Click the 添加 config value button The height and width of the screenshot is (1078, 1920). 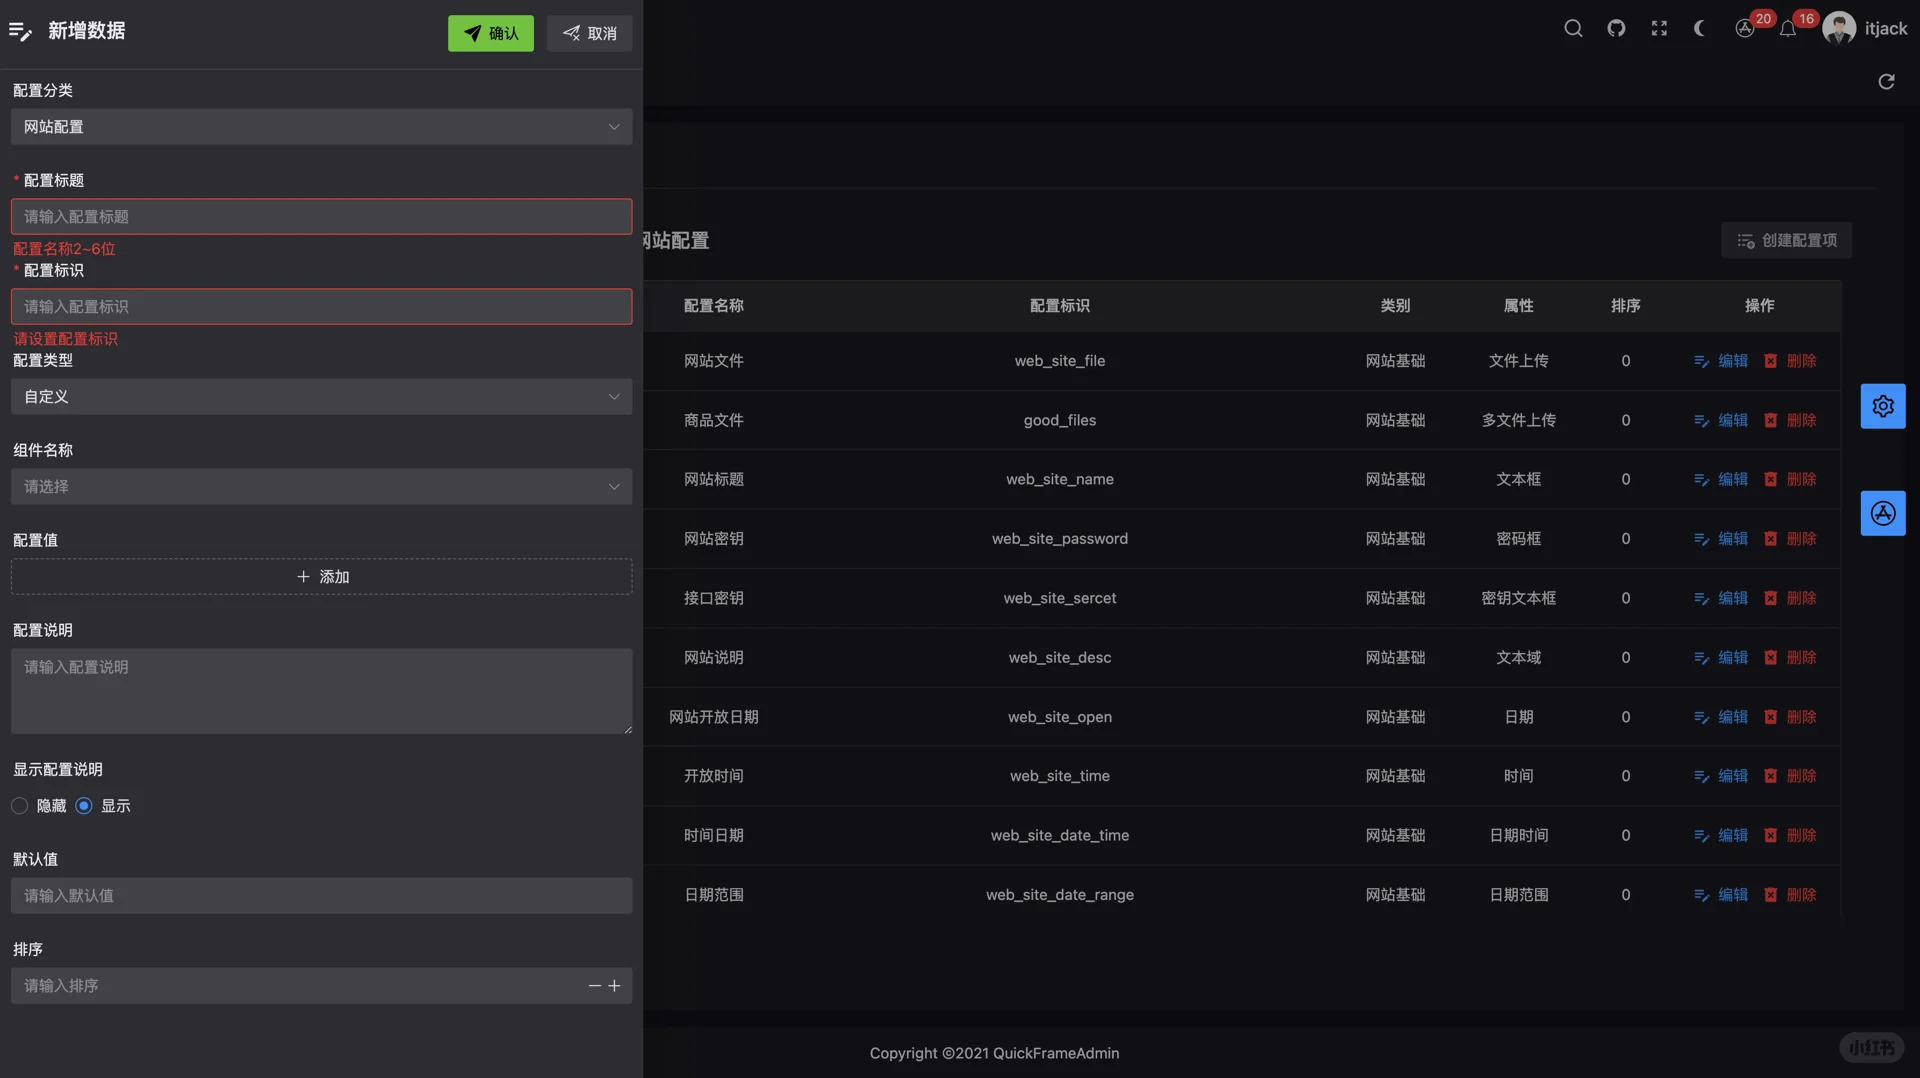click(321, 577)
